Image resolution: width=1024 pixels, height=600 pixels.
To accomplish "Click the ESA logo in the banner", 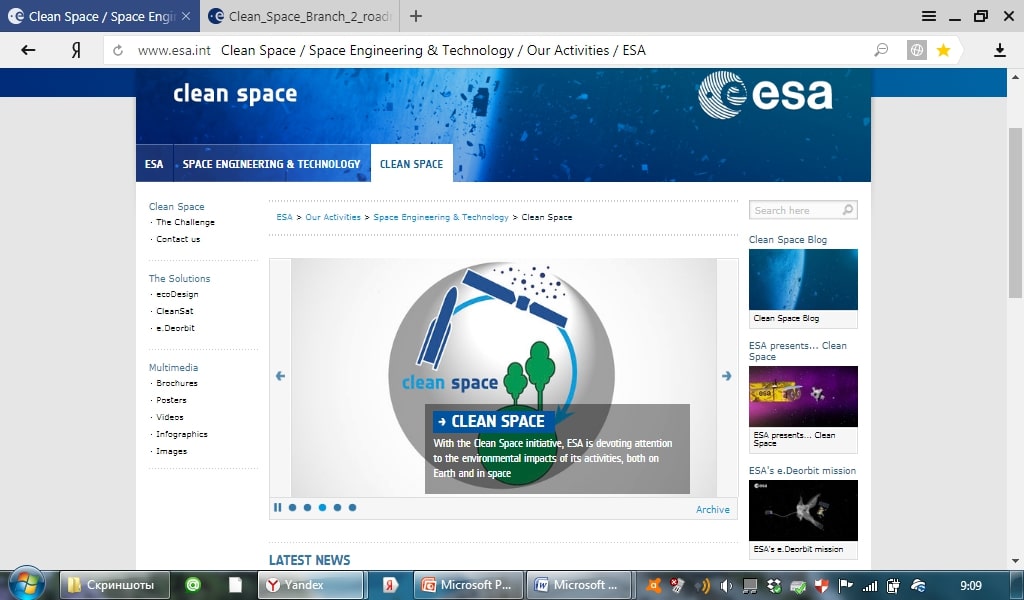I will pos(765,95).
